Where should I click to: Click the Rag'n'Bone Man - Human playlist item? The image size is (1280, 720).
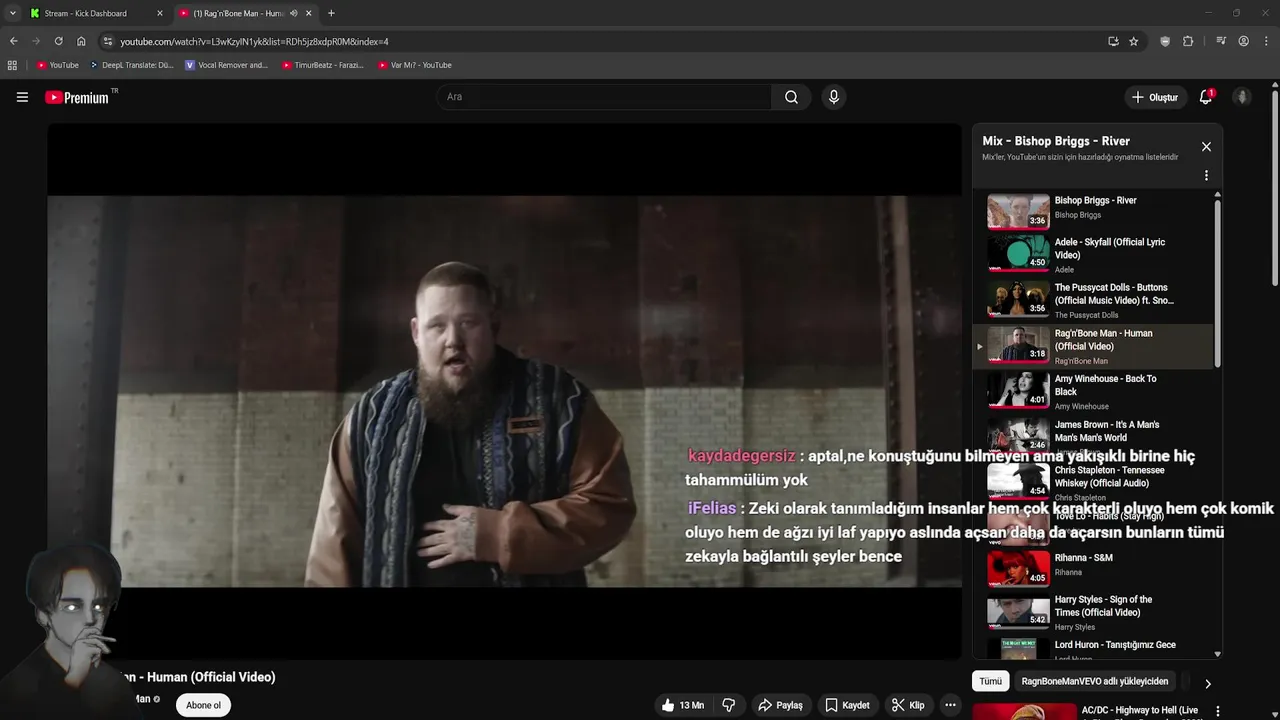tap(1093, 346)
